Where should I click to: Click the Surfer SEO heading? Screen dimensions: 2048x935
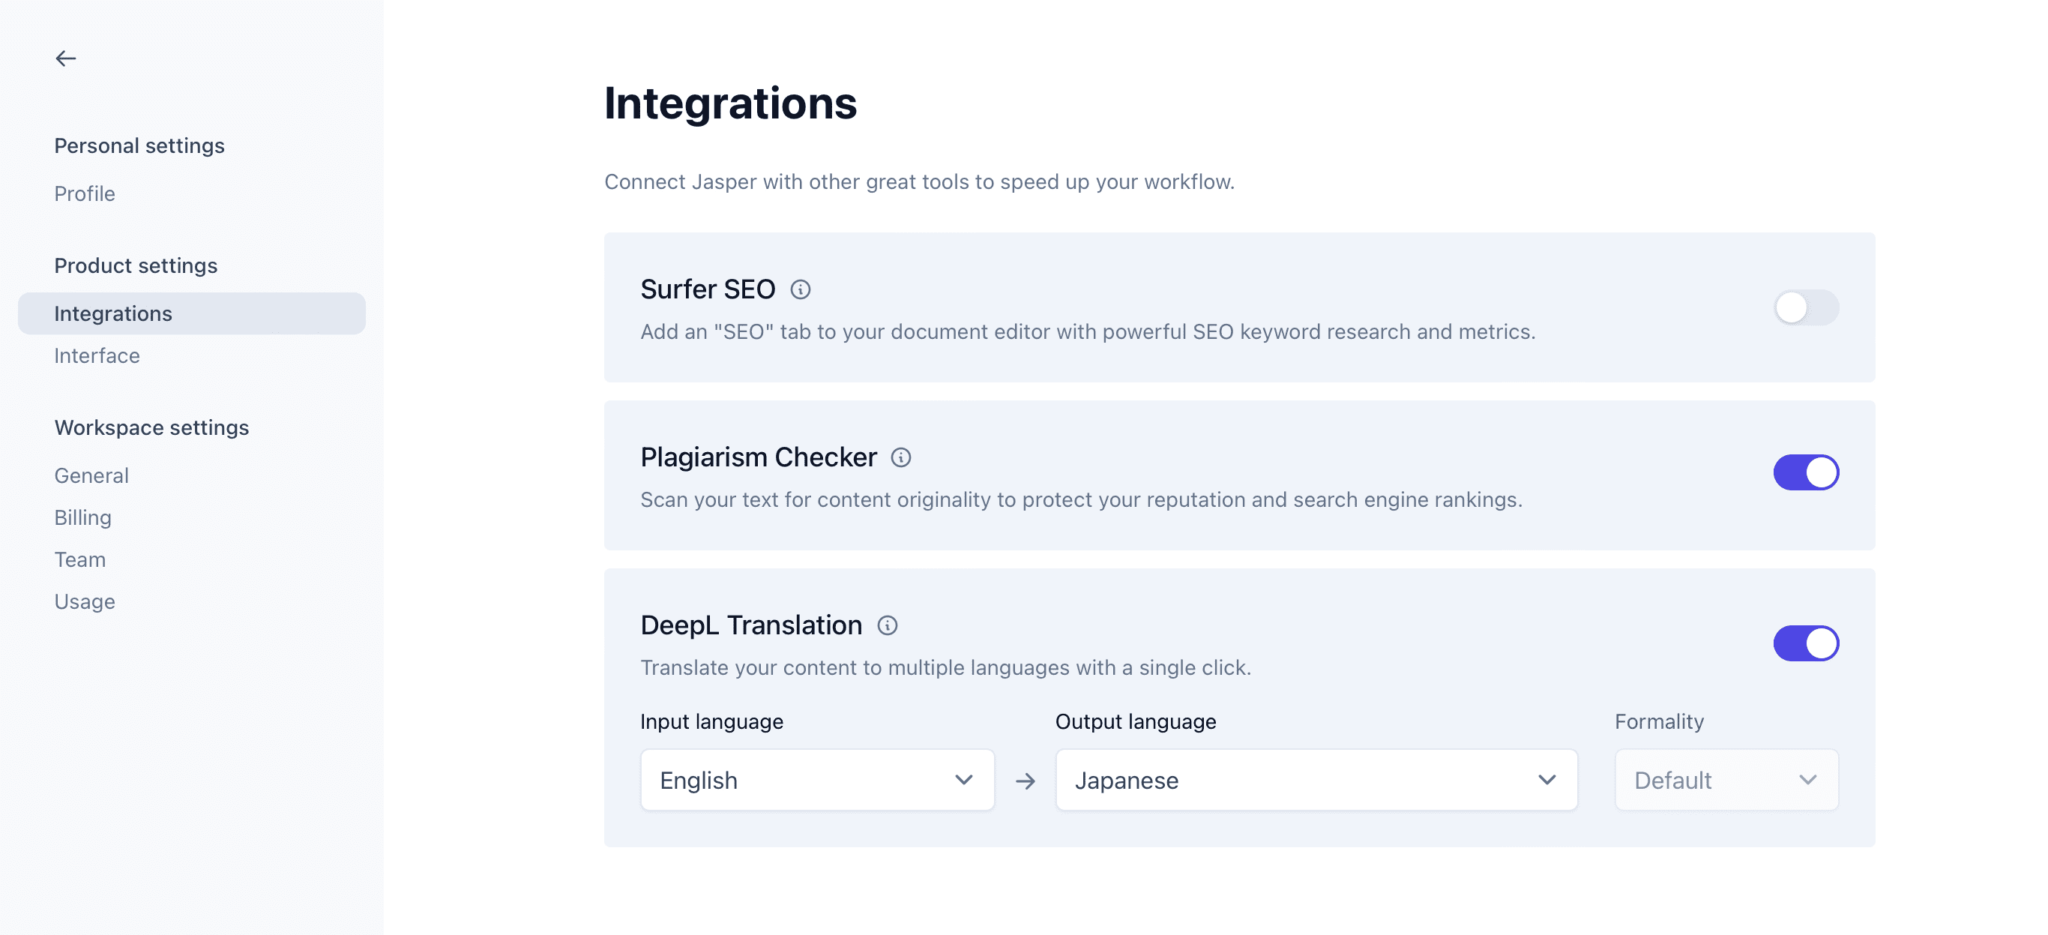(x=707, y=290)
